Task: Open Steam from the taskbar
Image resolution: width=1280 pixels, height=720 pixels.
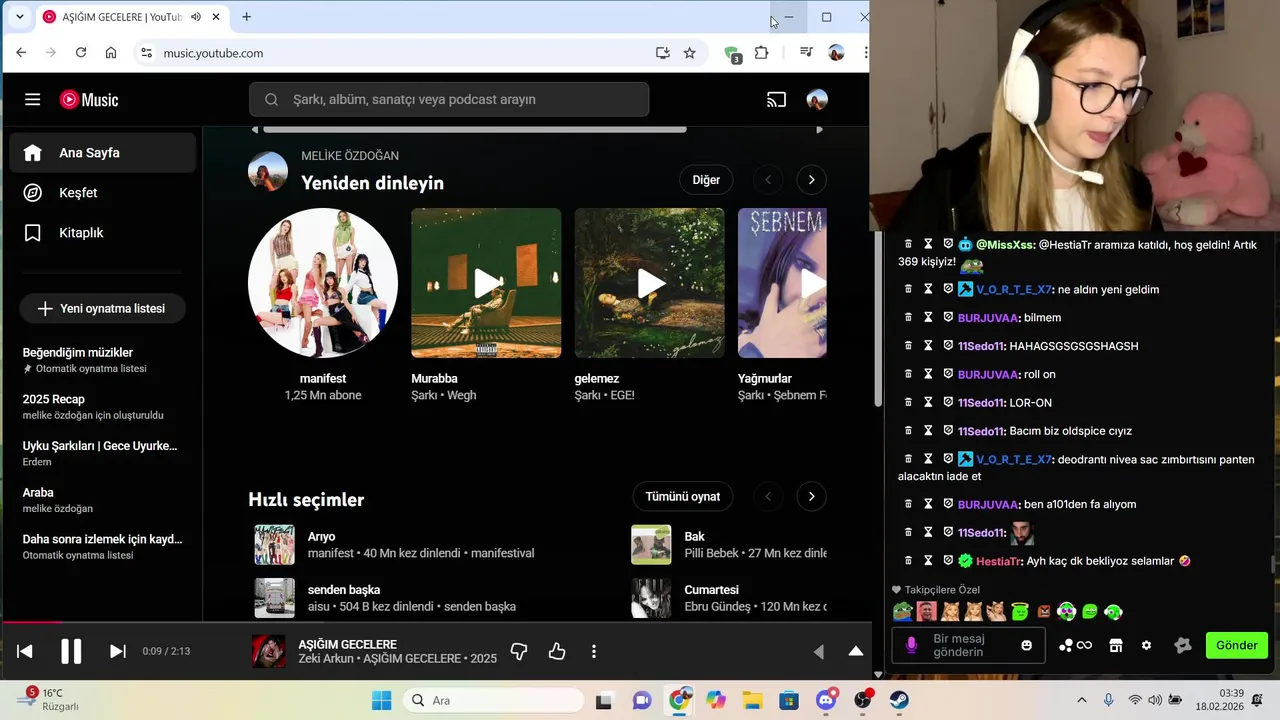Action: [x=899, y=701]
